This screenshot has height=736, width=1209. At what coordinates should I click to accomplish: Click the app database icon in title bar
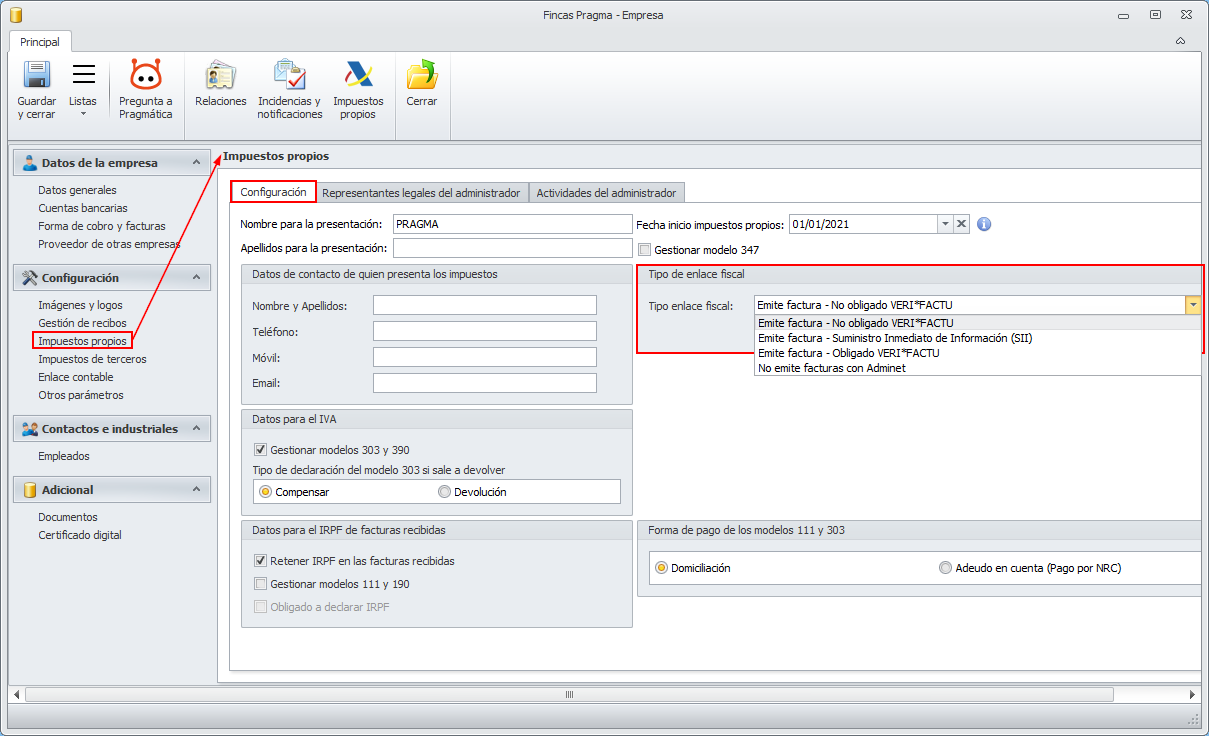pyautogui.click(x=16, y=15)
